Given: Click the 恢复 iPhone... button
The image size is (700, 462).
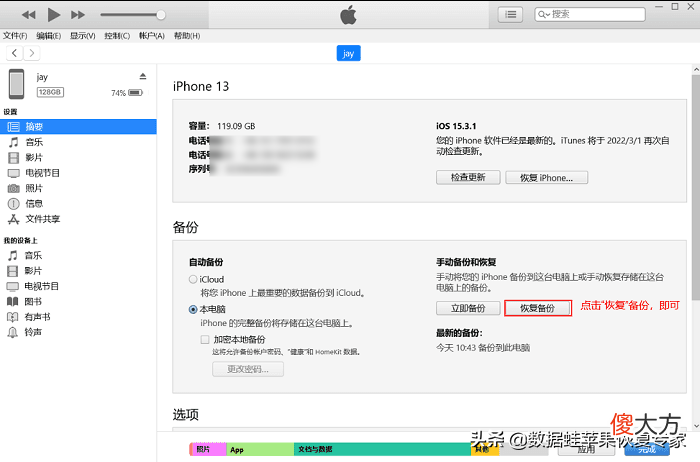Looking at the screenshot, I should point(546,177).
